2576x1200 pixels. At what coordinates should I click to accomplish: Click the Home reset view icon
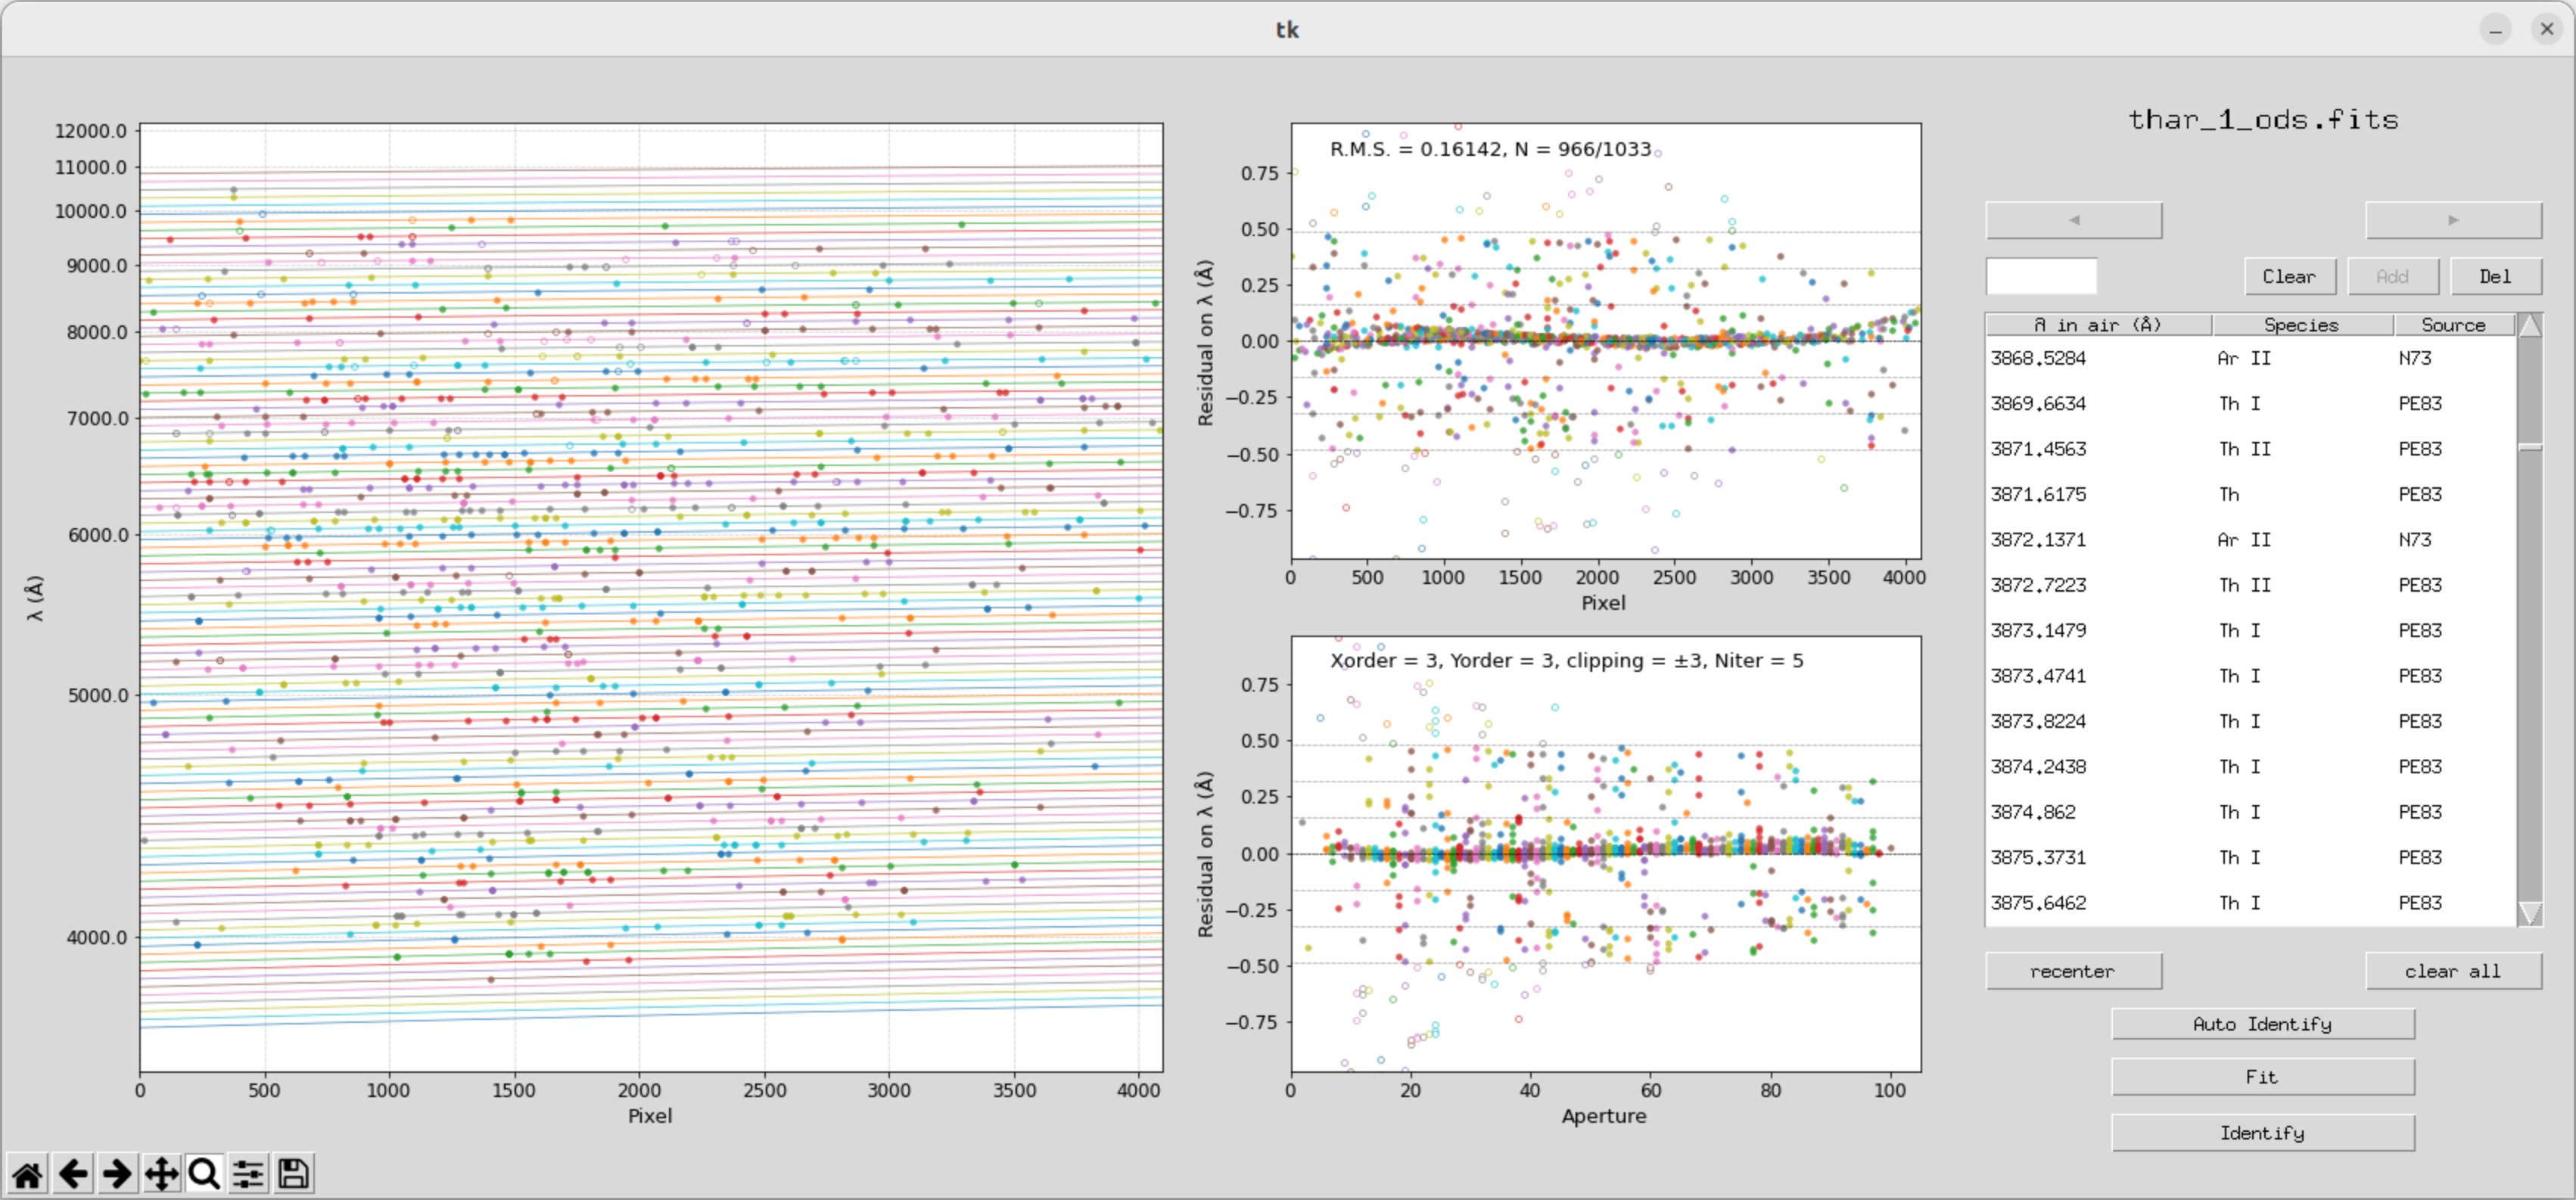coord(27,1173)
